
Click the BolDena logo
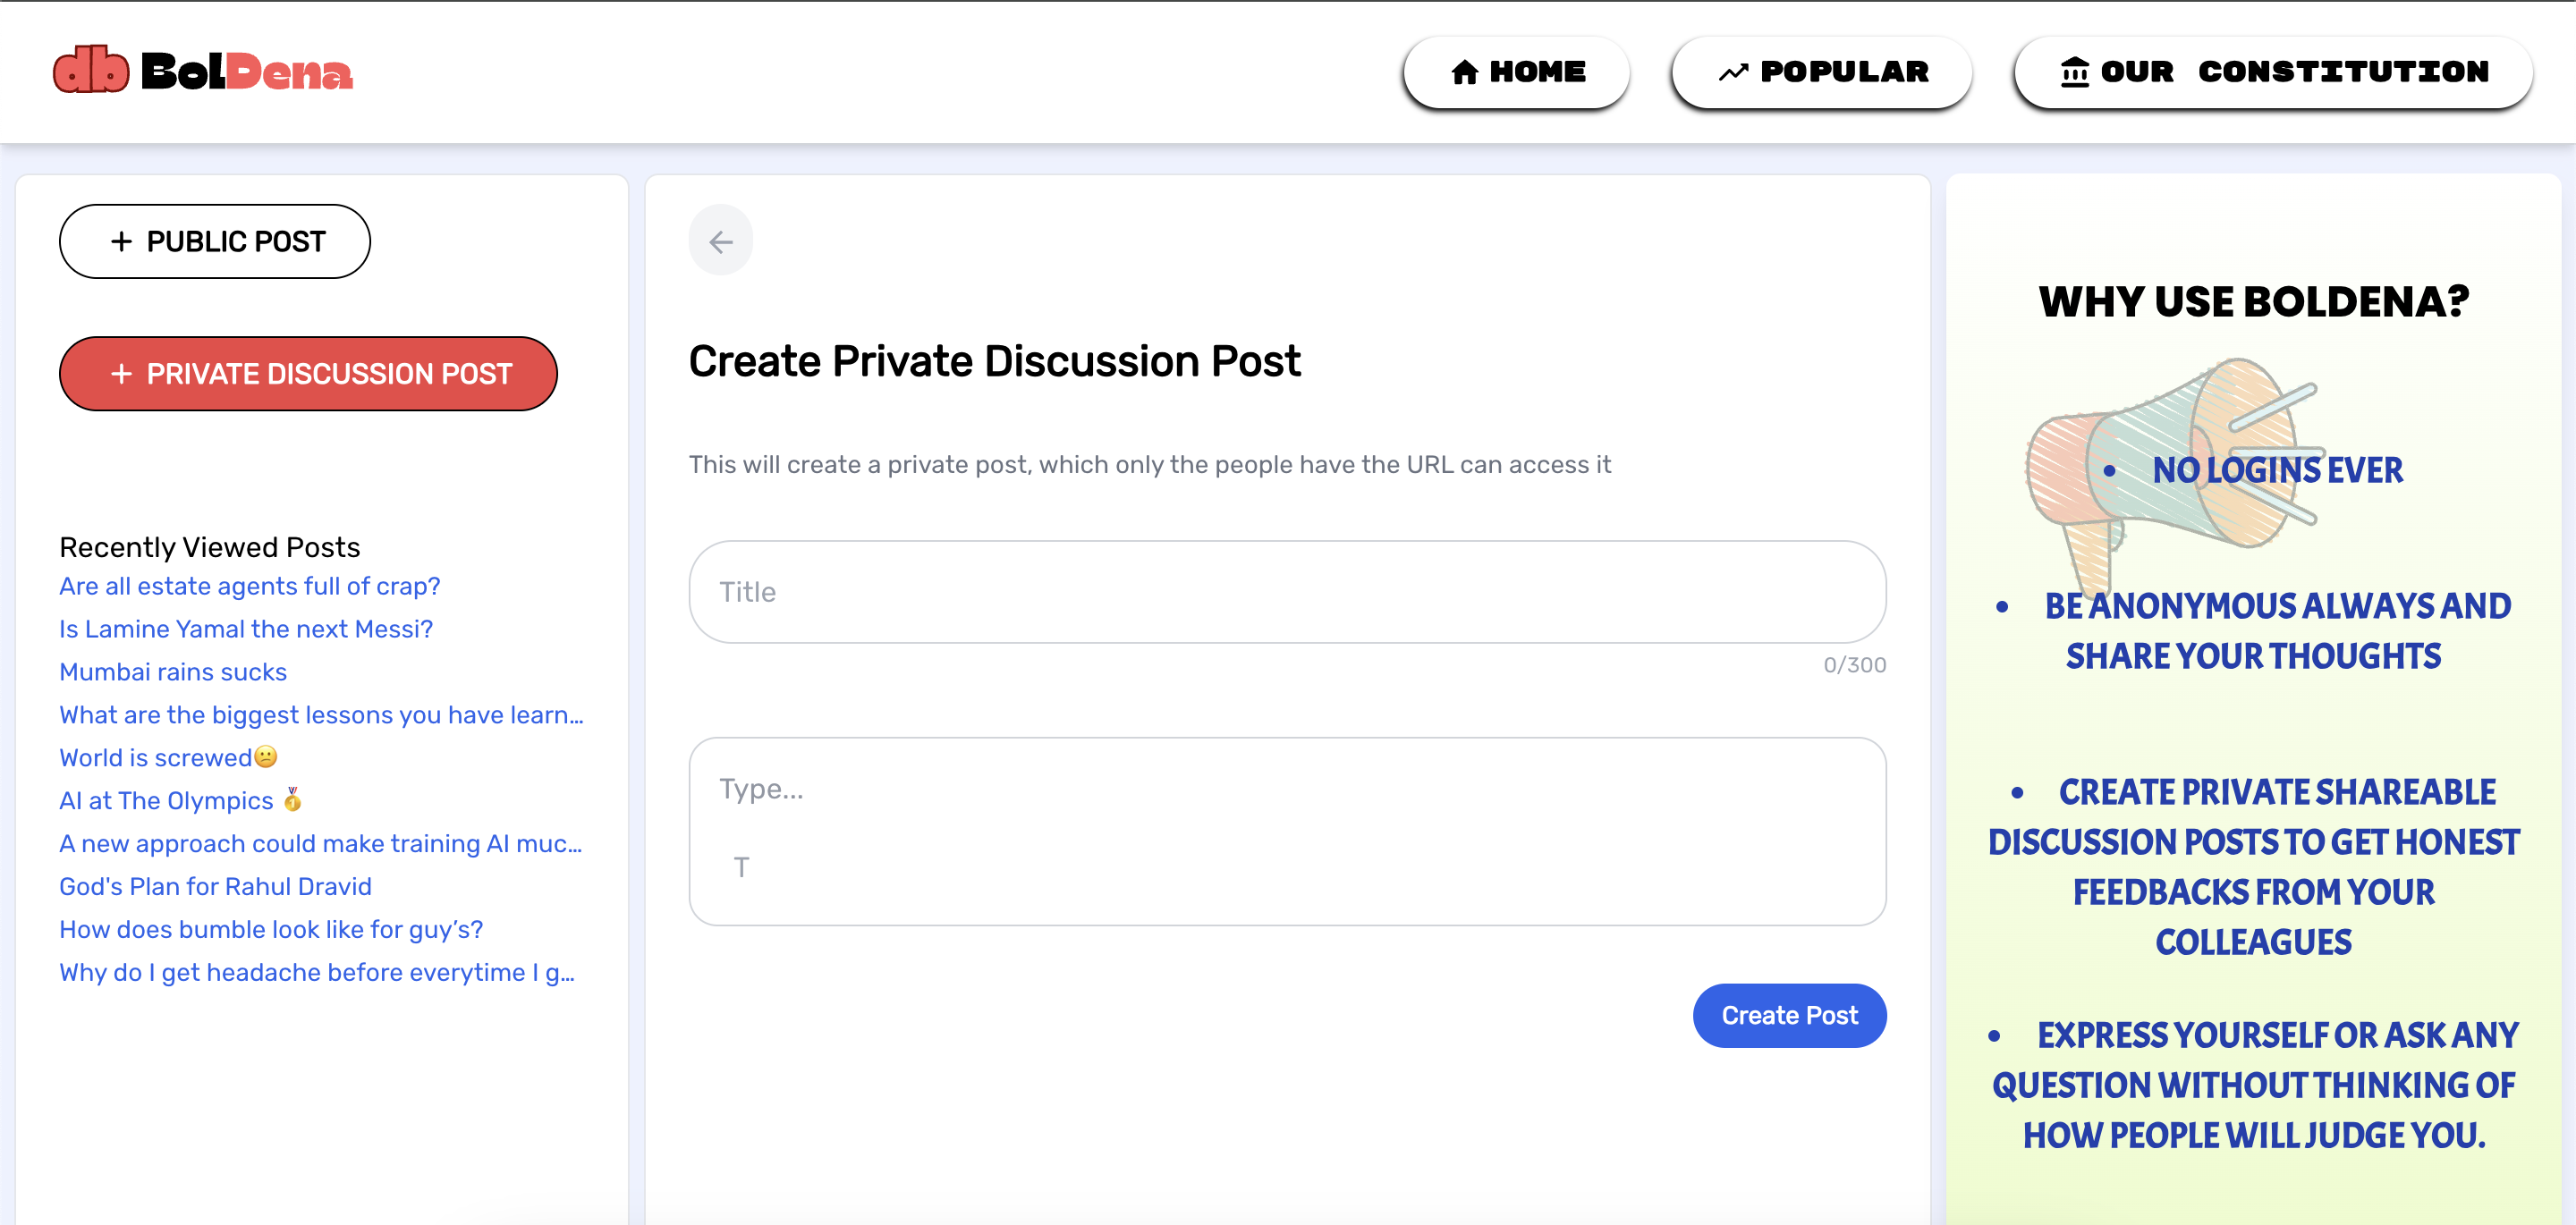pos(203,70)
